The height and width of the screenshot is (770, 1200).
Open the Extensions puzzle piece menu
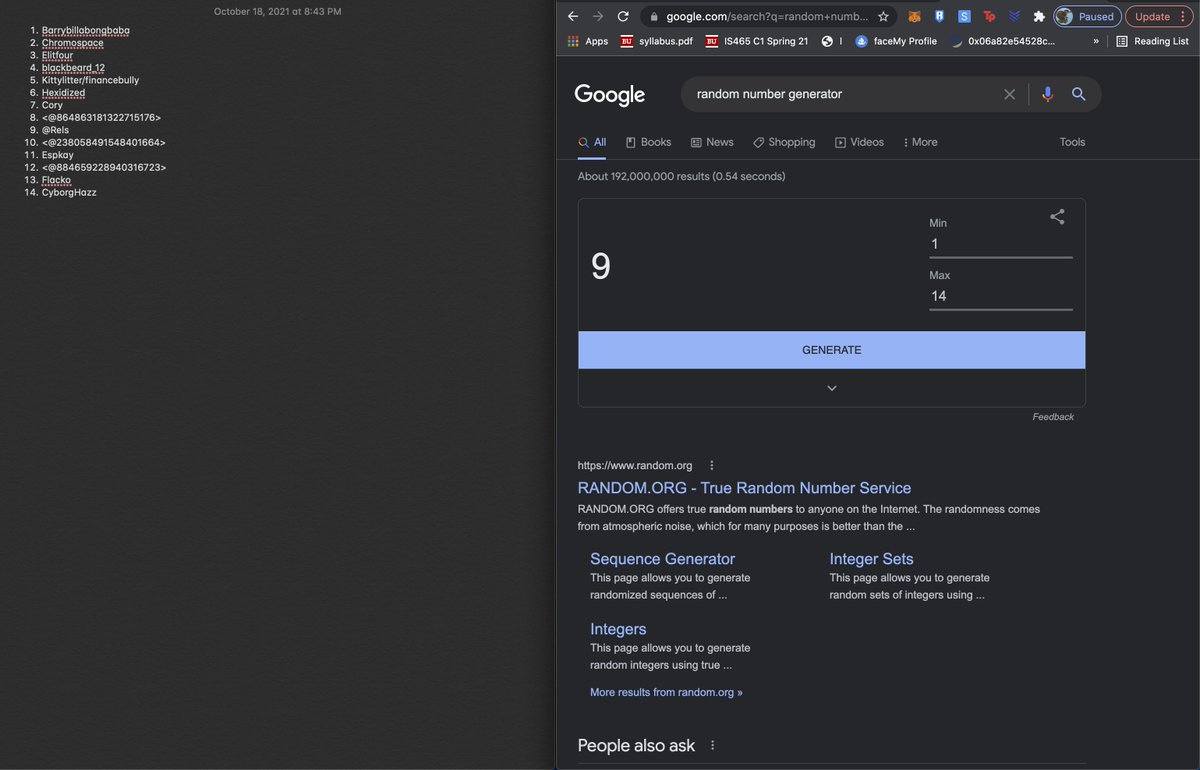pyautogui.click(x=1039, y=16)
